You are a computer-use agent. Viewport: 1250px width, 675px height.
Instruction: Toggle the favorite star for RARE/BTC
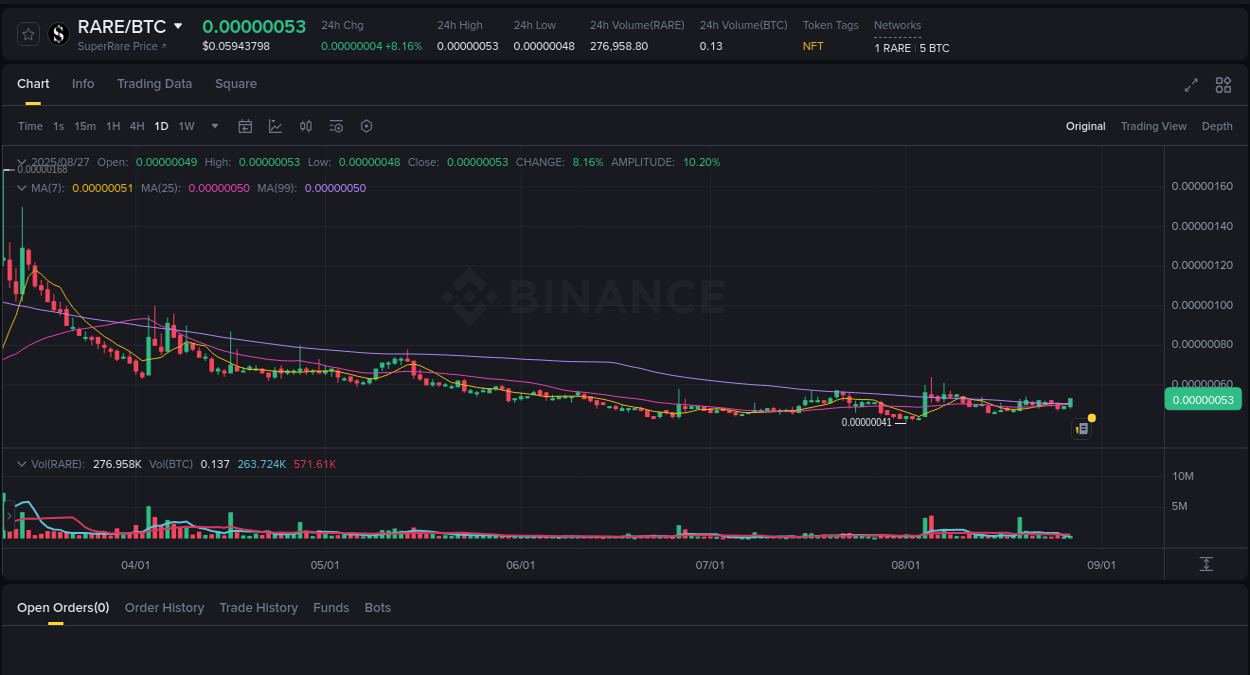27,33
